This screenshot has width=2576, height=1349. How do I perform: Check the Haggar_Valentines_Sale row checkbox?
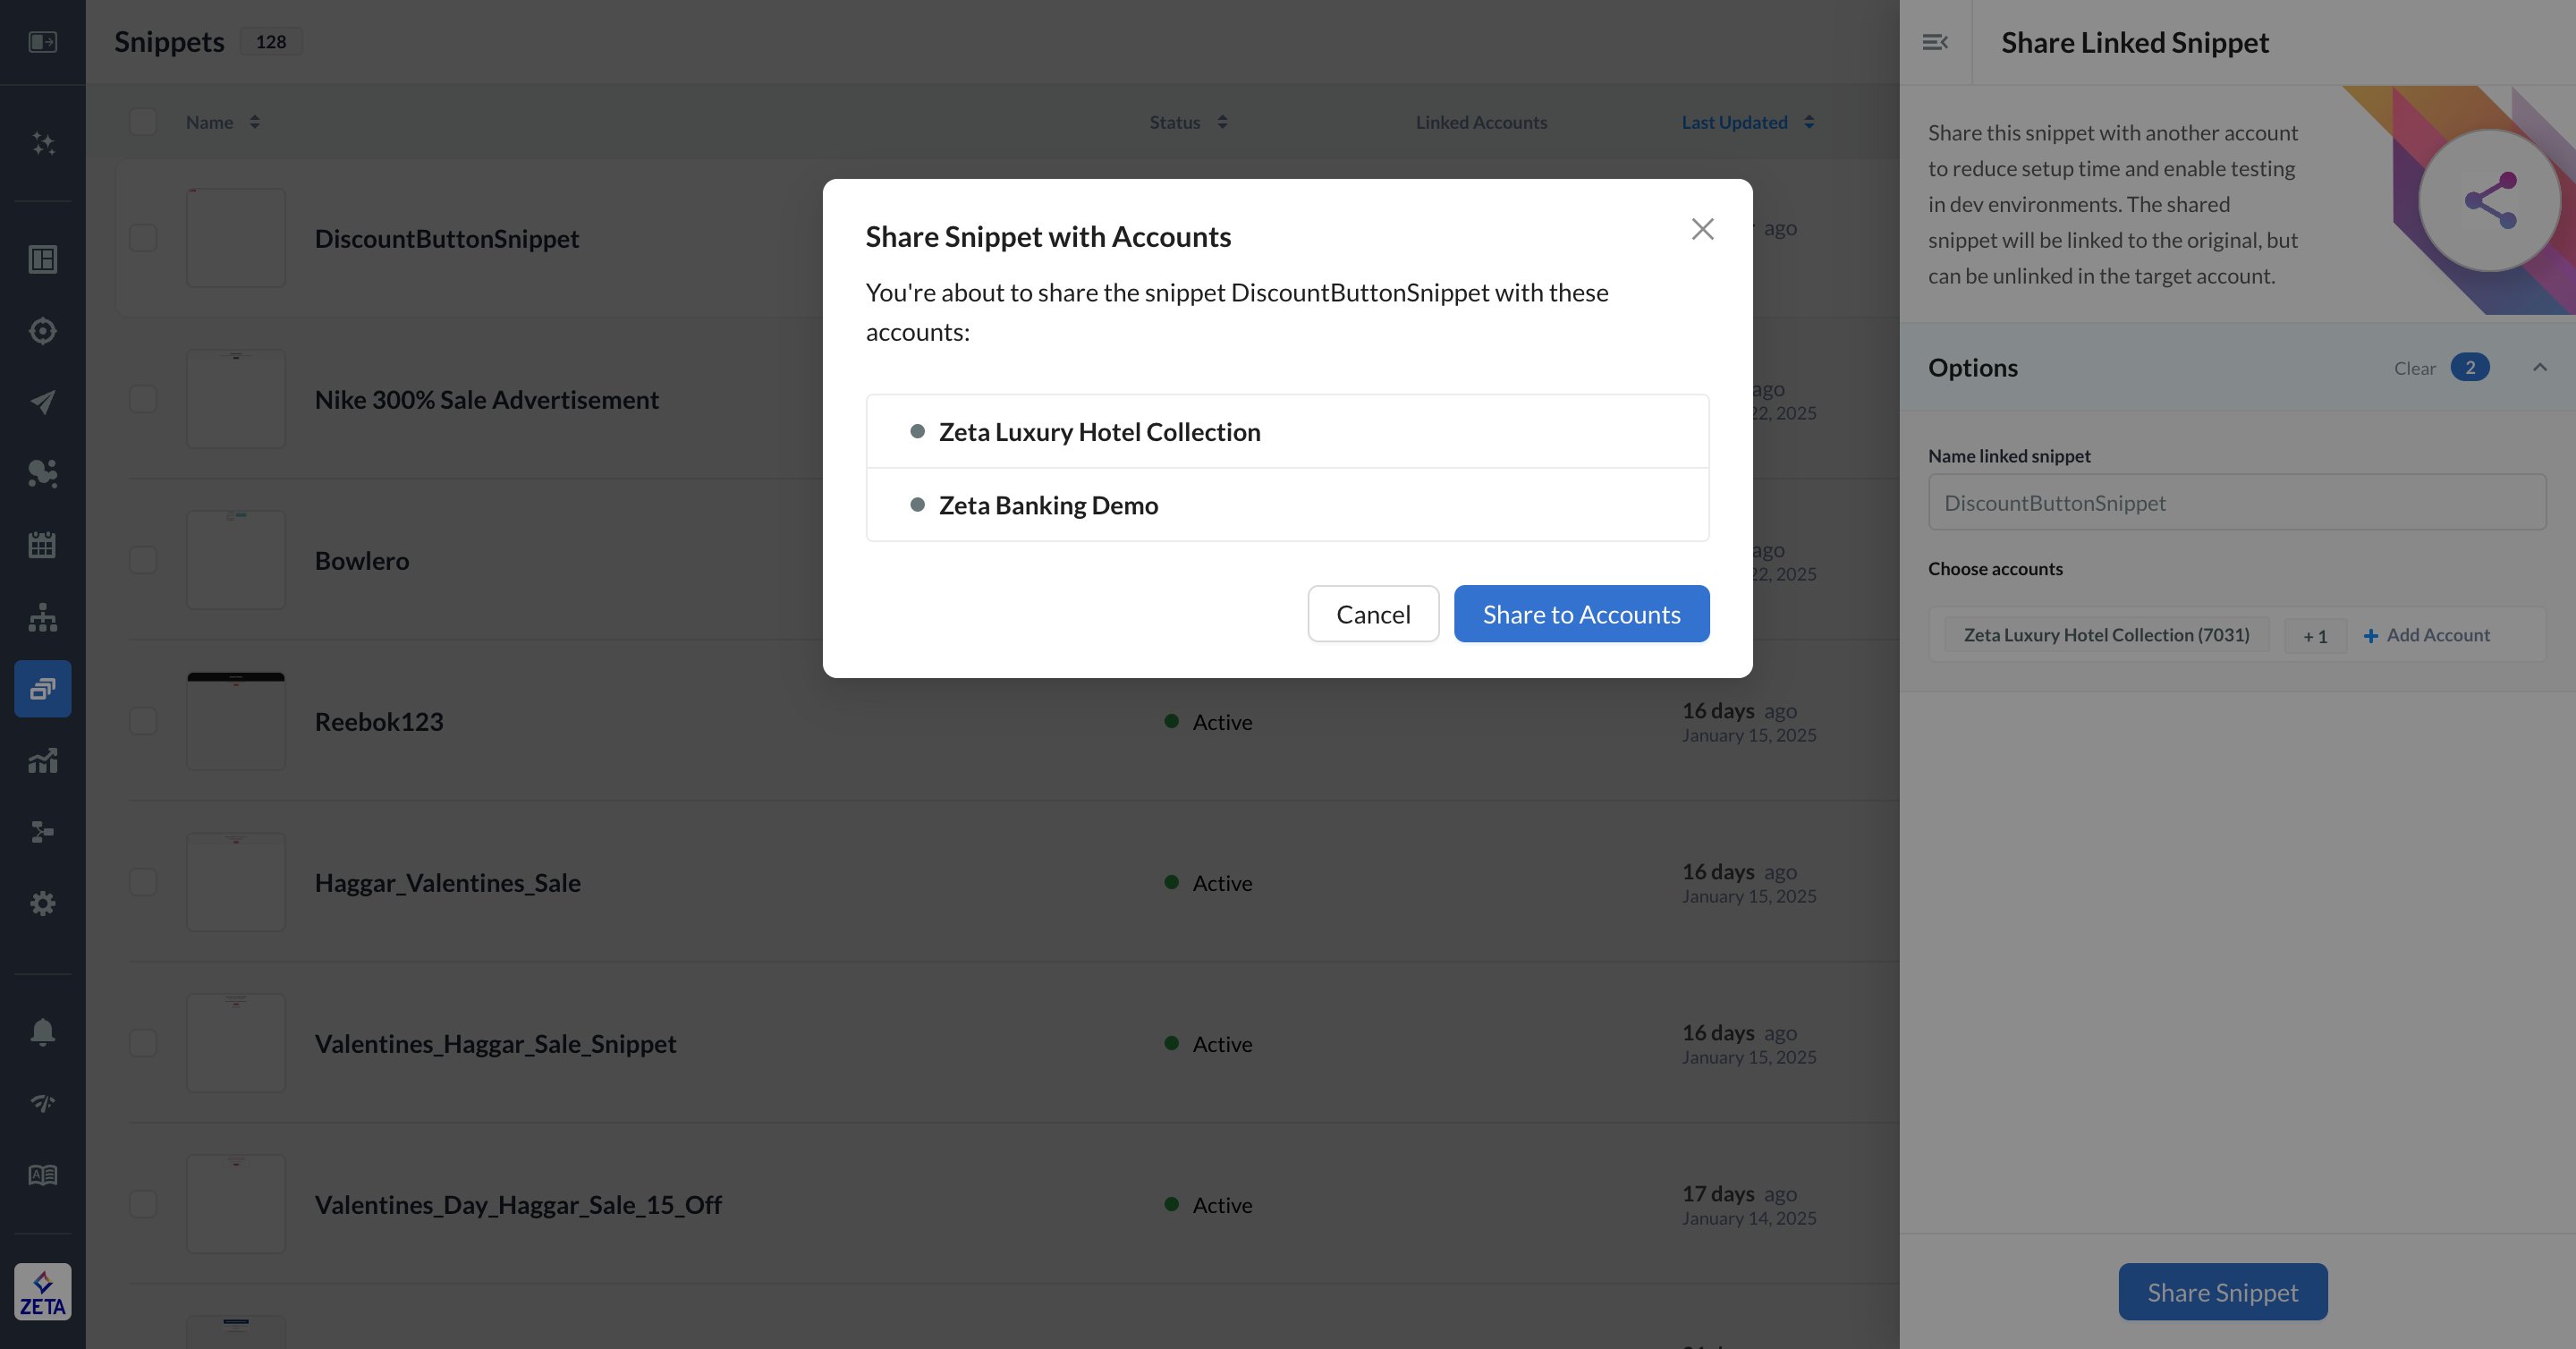coord(143,882)
